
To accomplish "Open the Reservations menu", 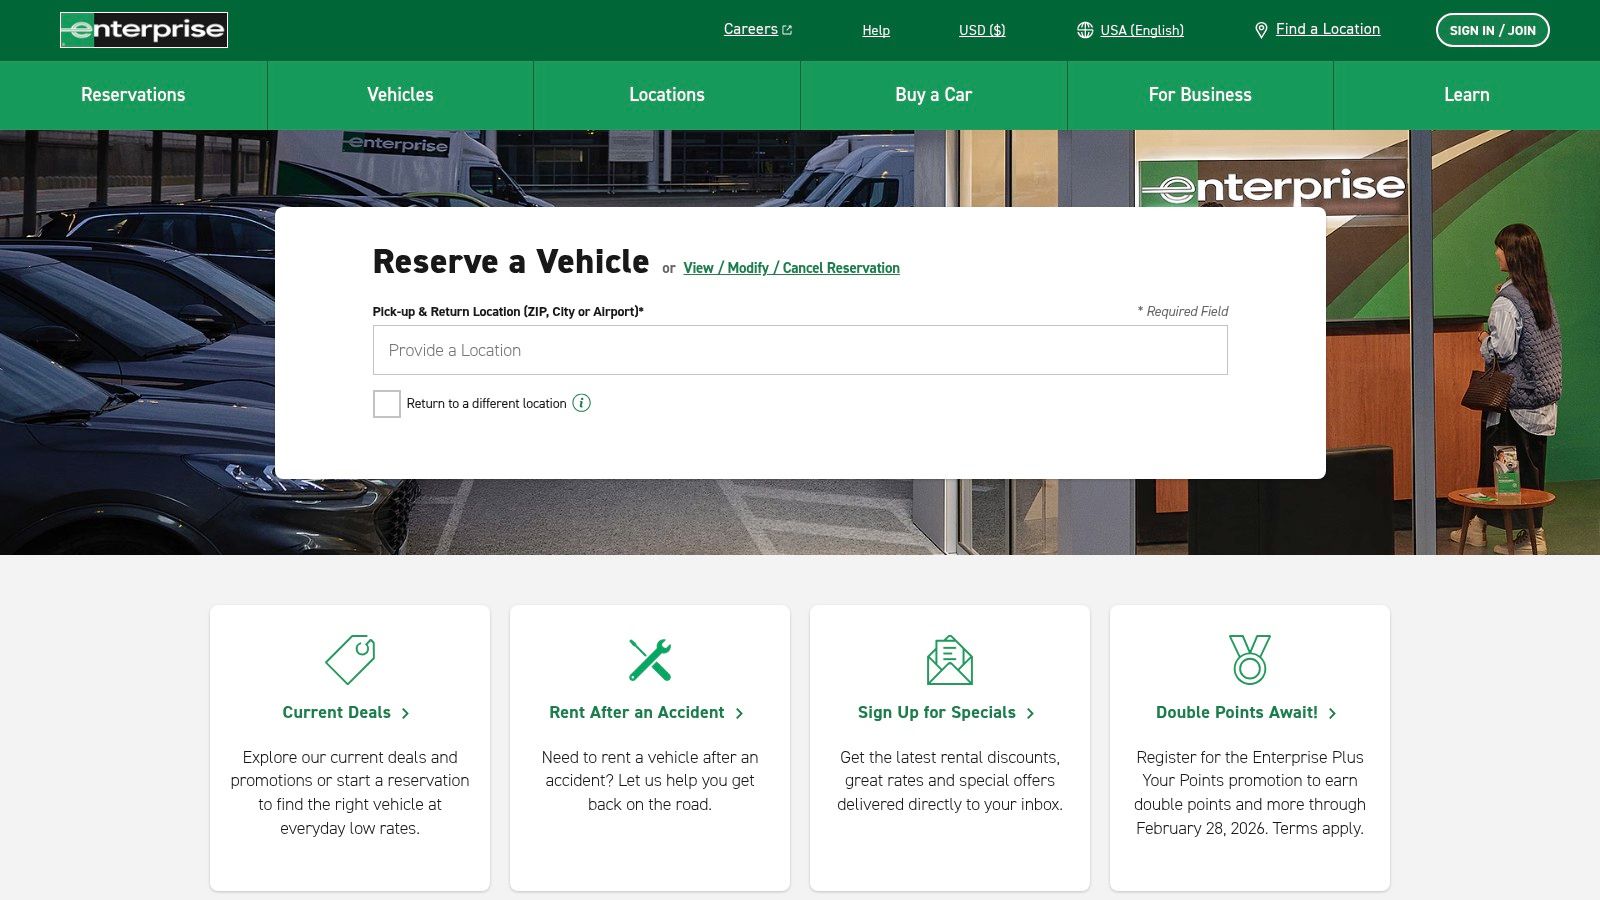I will pyautogui.click(x=133, y=95).
